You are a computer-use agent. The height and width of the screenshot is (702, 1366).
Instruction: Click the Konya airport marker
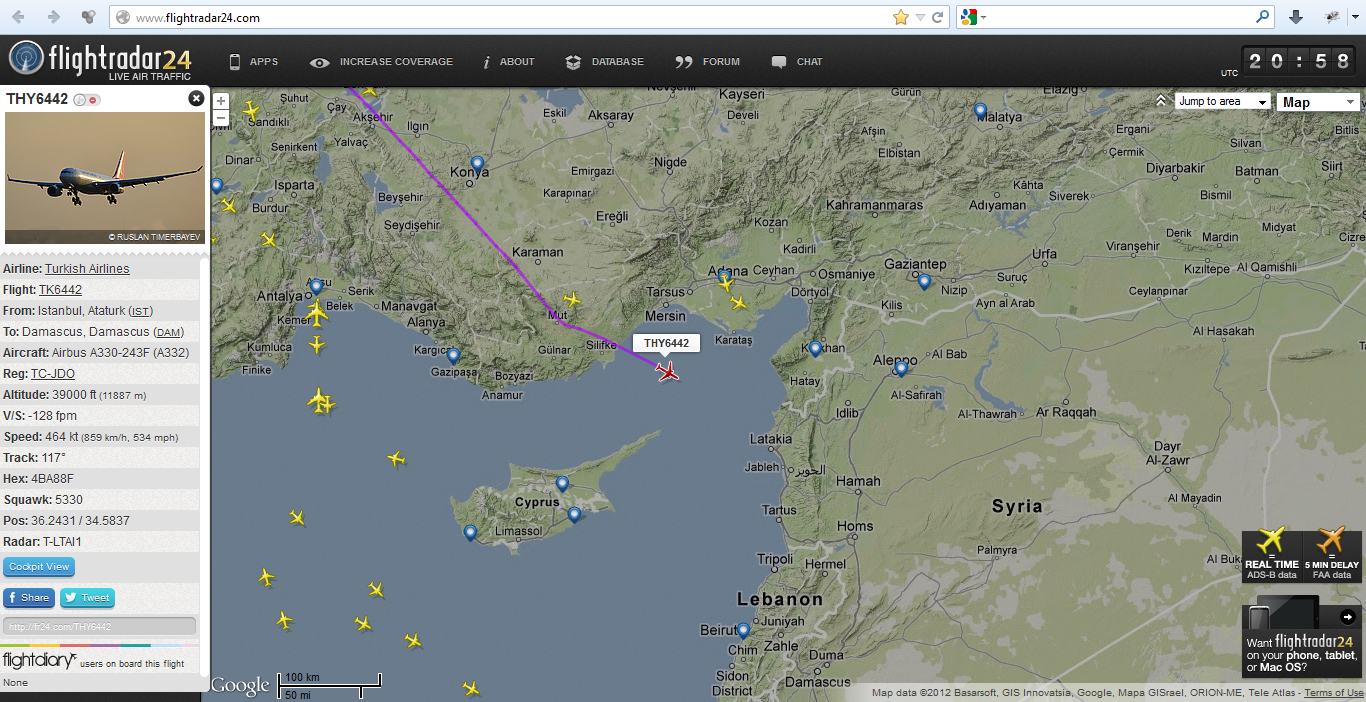tap(478, 164)
